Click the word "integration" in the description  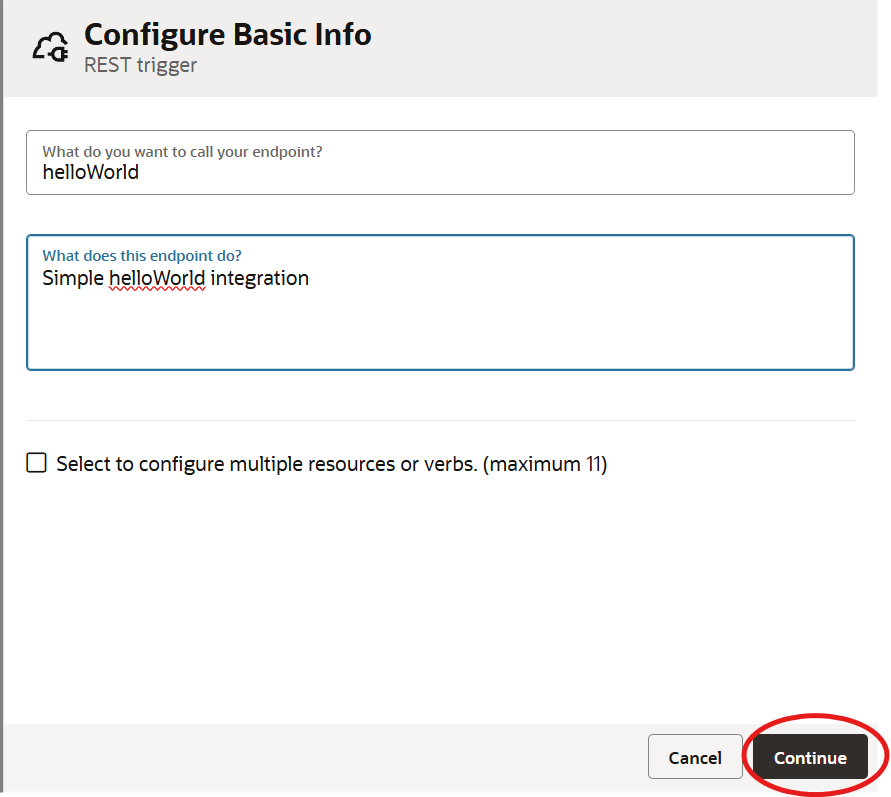tap(259, 279)
